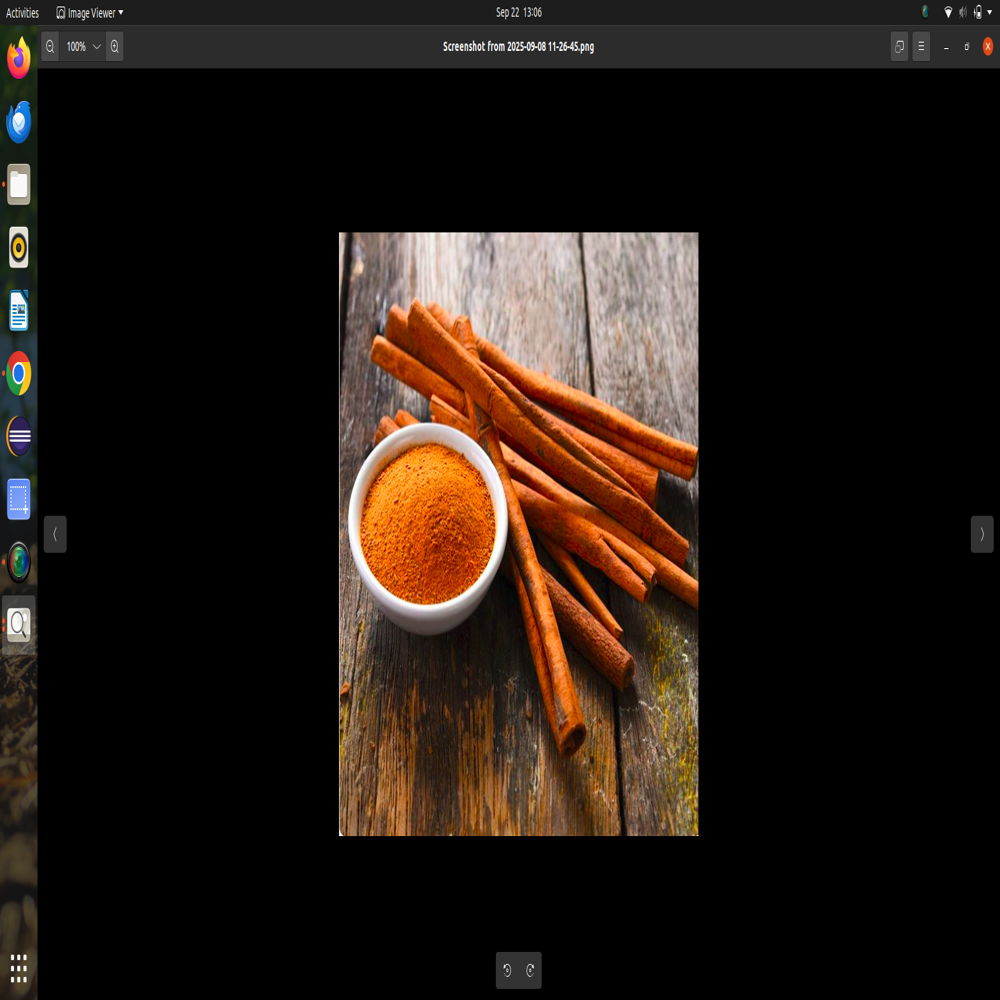
Task: Show all applications grid
Action: tap(19, 967)
